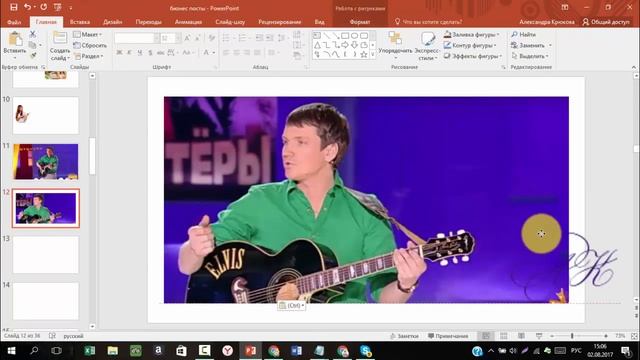Screen dimensions: 640x360
Task: Select the rectangle shape in shapes gallery
Action: pos(345,36)
